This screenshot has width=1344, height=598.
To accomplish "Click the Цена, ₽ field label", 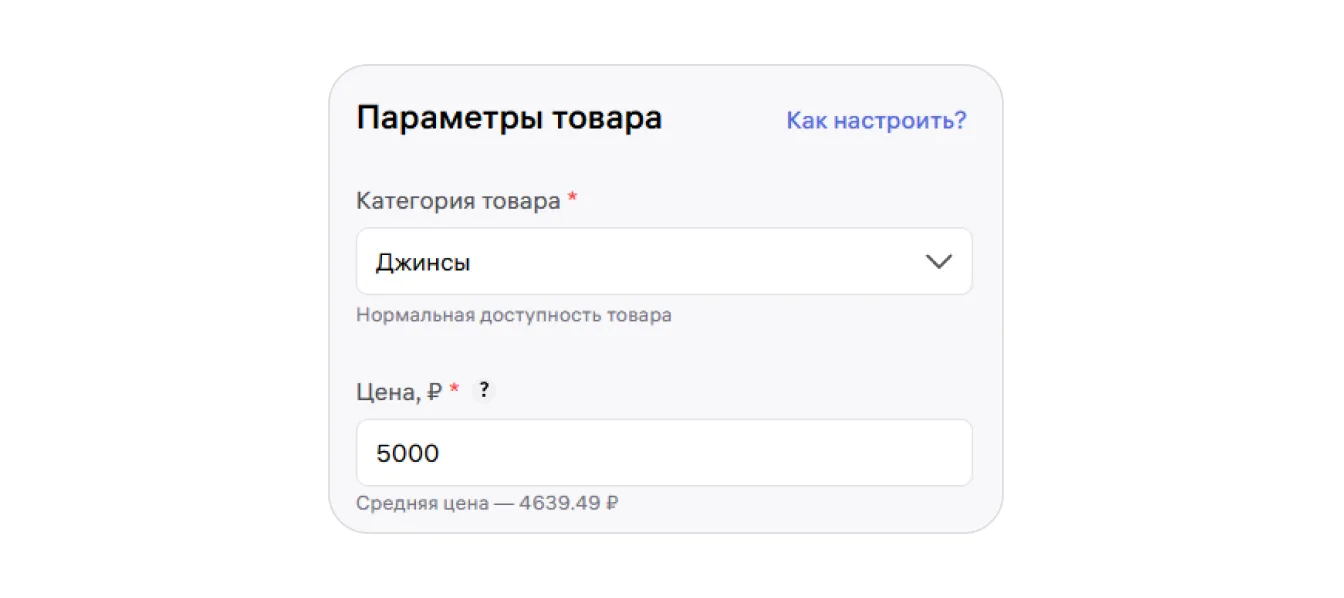I will pyautogui.click(x=399, y=392).
